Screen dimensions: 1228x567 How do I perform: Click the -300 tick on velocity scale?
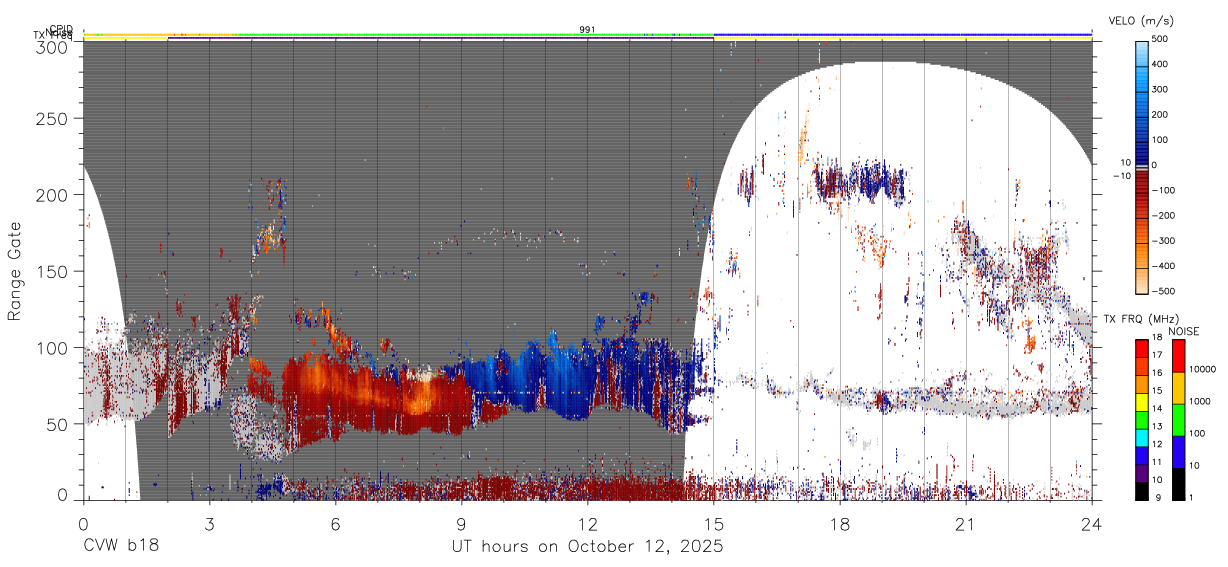pos(1164,241)
